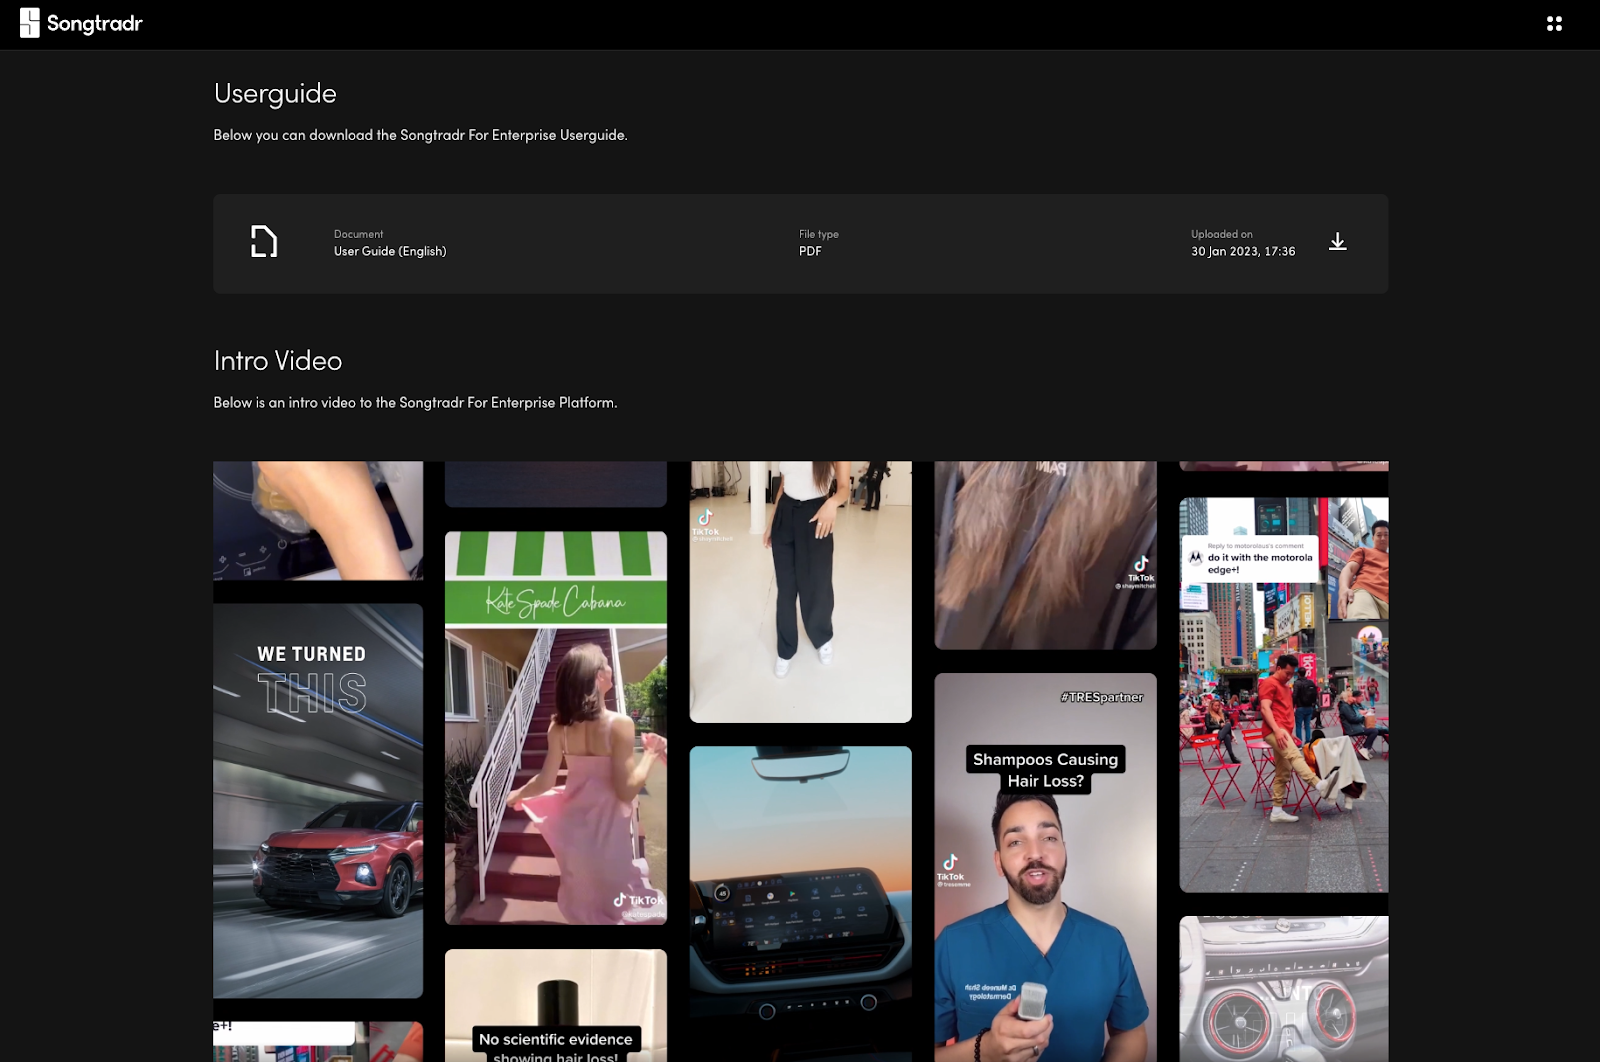Open the brown hair close-up video tile
1600x1062 pixels.
pyautogui.click(x=1045, y=555)
